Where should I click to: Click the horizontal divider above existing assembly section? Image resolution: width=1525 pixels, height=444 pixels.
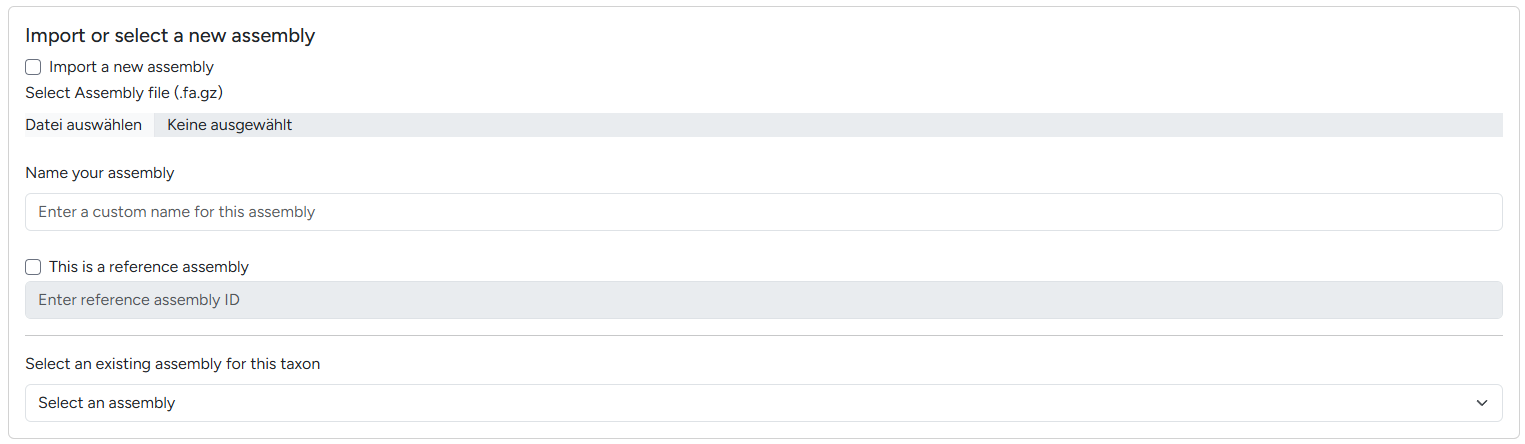click(x=763, y=336)
